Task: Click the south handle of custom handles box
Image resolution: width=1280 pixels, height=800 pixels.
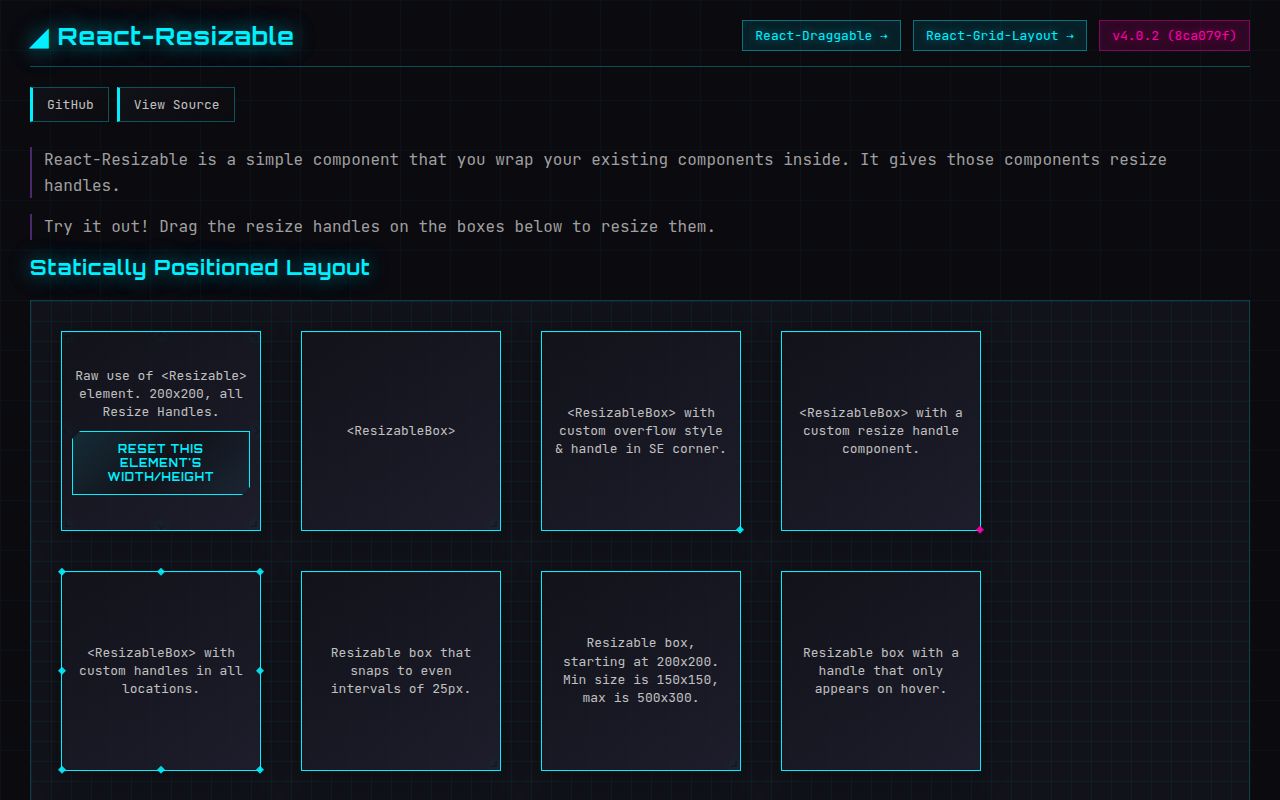Action: coord(161,770)
